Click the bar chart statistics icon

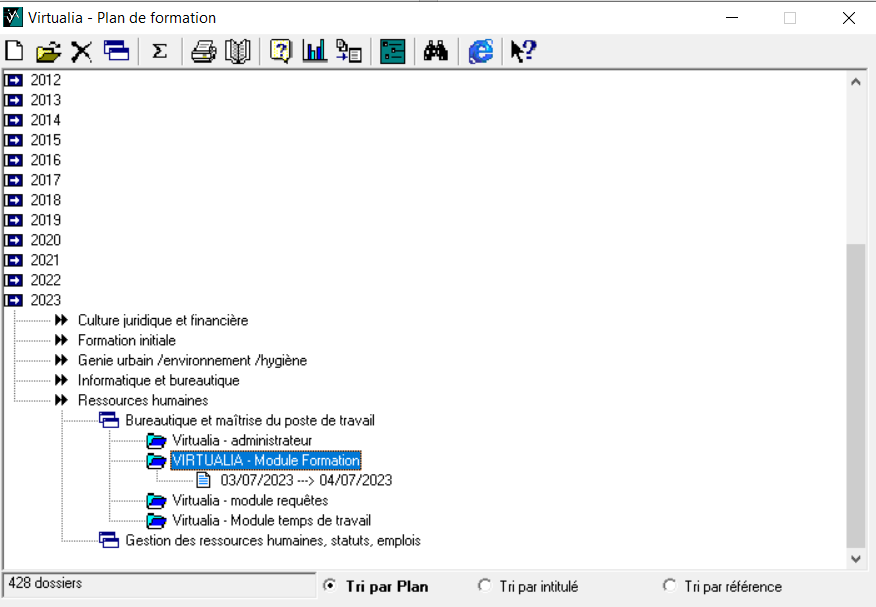click(315, 52)
